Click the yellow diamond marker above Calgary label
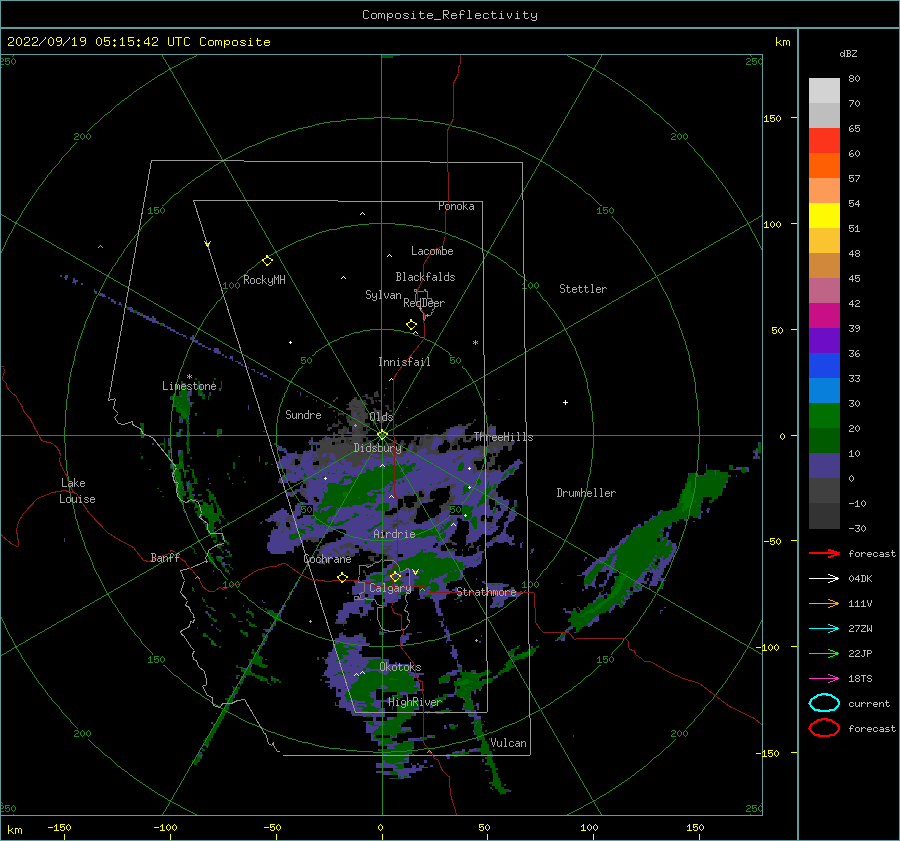The height and width of the screenshot is (841, 900). click(x=395, y=576)
